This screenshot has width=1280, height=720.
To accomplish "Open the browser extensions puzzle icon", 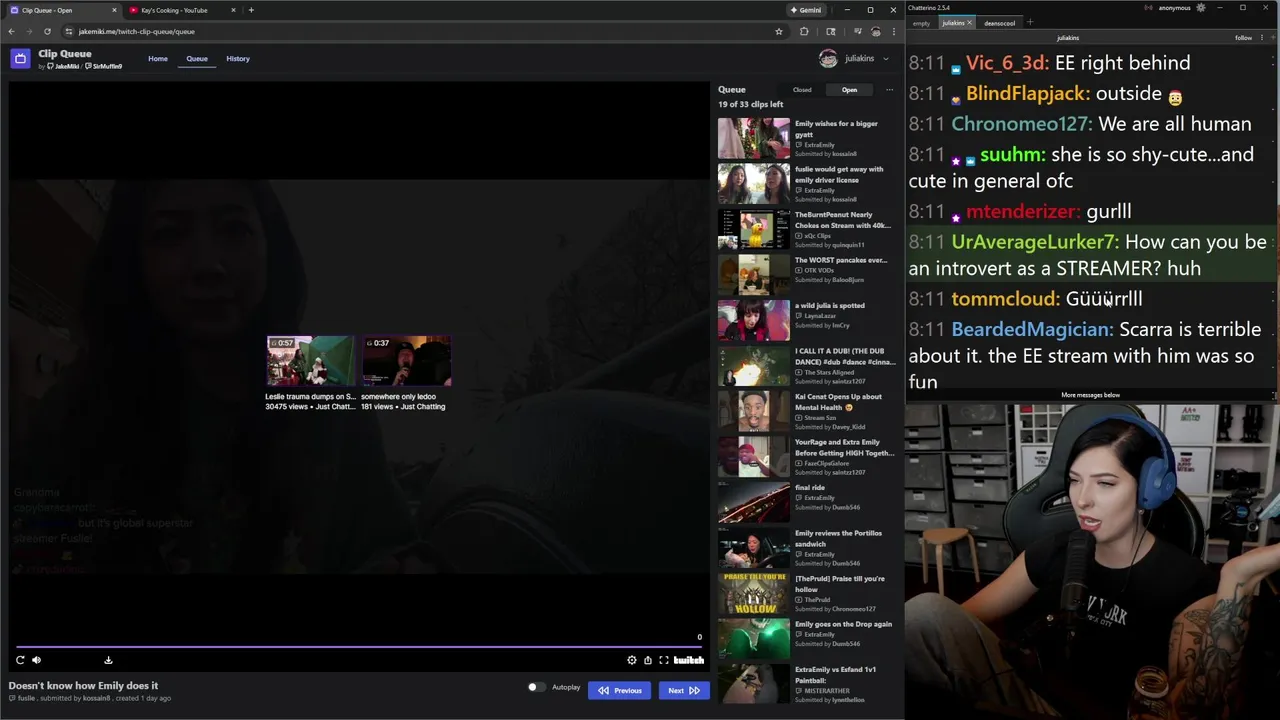I will [x=804, y=31].
